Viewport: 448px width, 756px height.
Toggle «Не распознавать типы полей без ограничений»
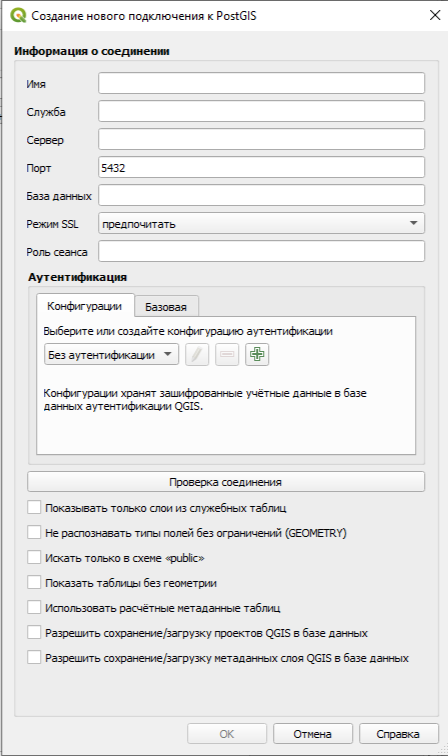pos(34,533)
